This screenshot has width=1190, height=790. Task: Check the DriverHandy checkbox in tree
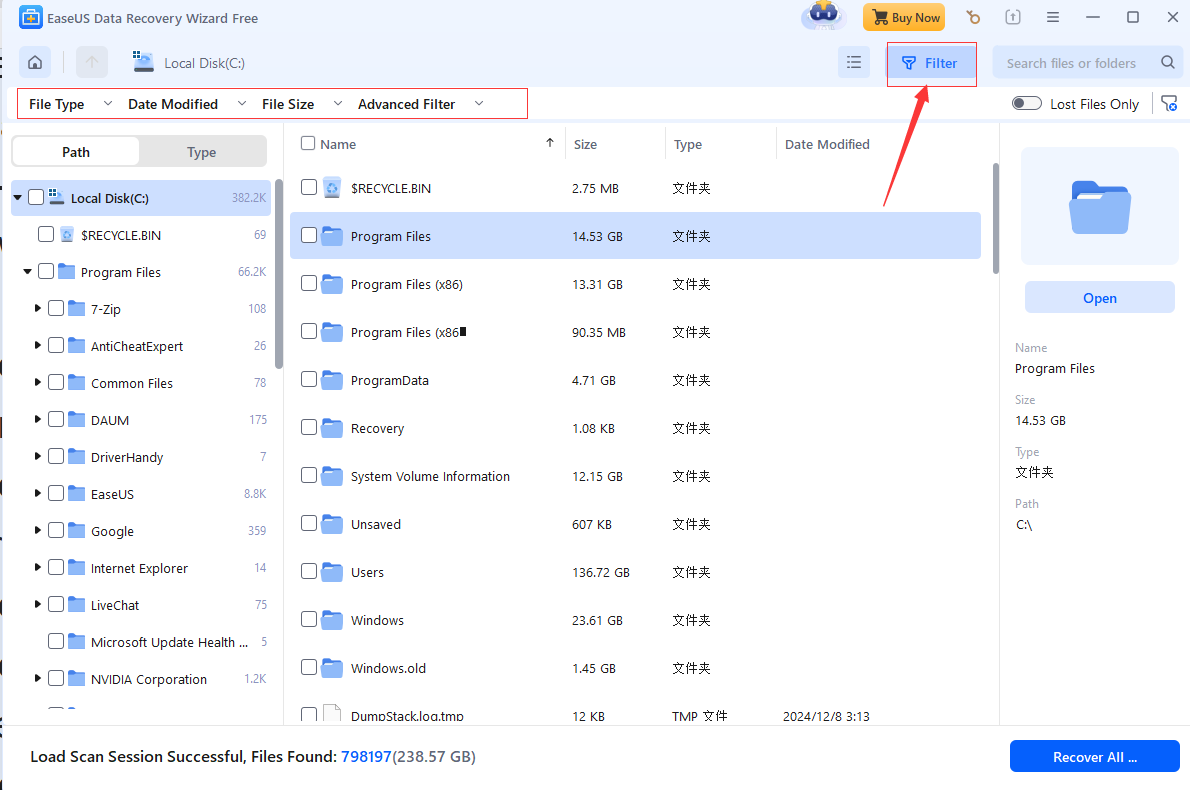pyautogui.click(x=56, y=457)
